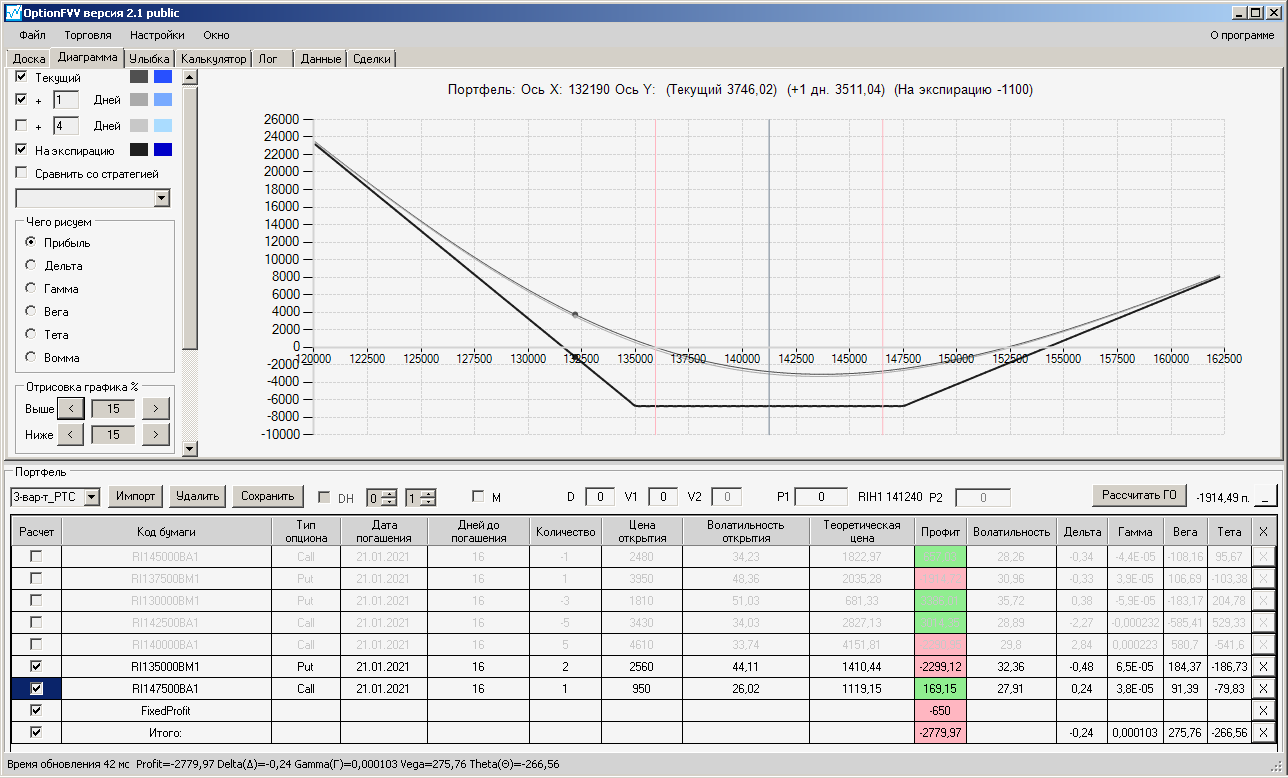The height and width of the screenshot is (778, 1288).
Task: Click the days field containing 1
Action: (x=66, y=100)
